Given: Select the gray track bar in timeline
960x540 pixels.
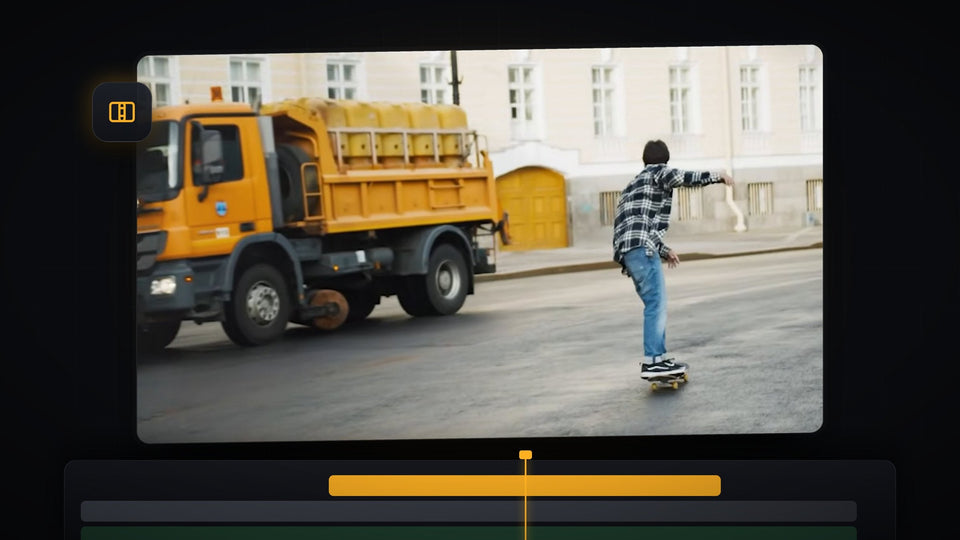Looking at the screenshot, I should click(x=468, y=511).
